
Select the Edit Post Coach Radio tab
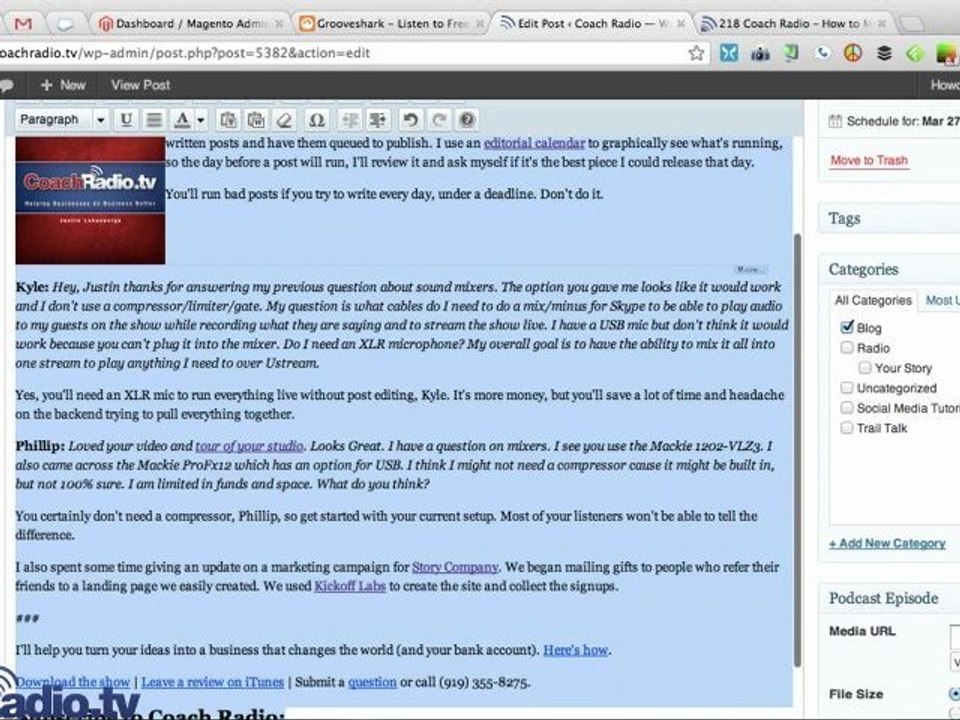(591, 24)
